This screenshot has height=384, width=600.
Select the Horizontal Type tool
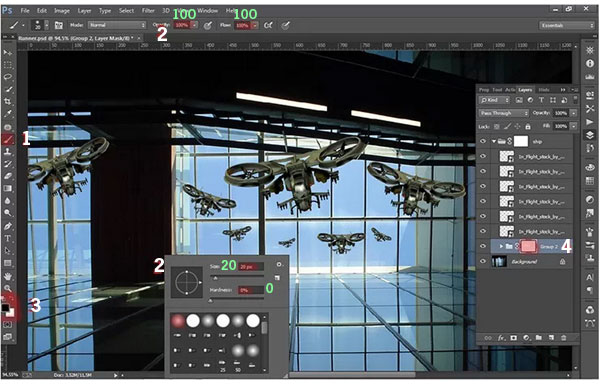(8, 239)
